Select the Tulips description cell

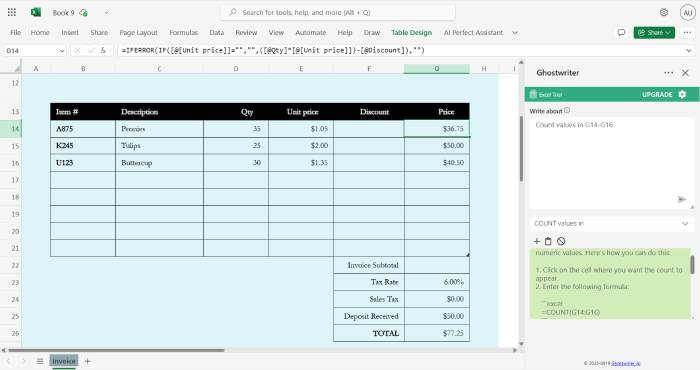tap(159, 146)
